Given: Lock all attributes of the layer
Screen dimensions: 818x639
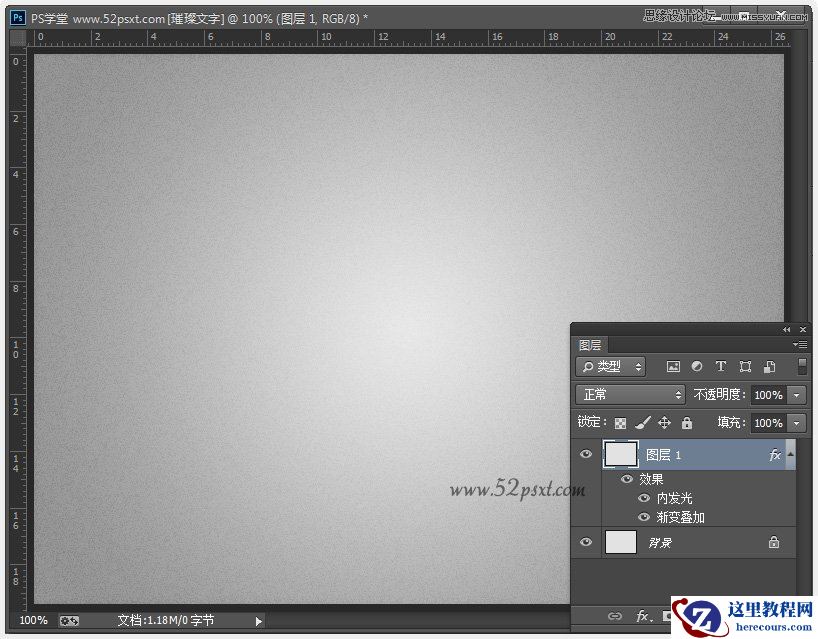Looking at the screenshot, I should 687,423.
